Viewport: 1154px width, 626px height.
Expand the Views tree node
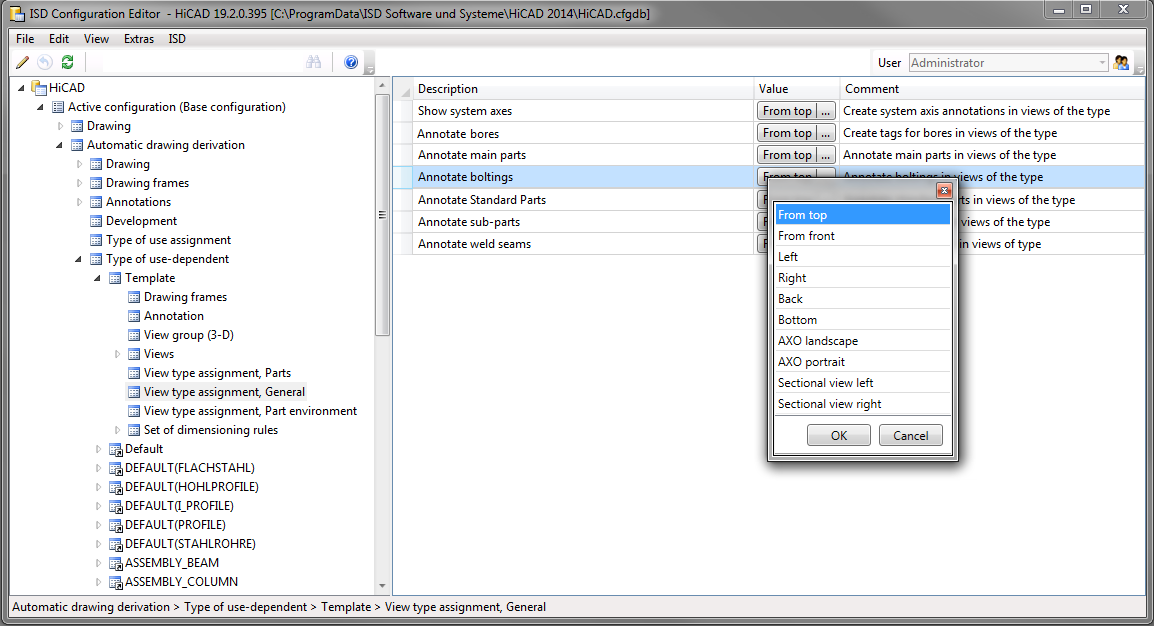[117, 354]
